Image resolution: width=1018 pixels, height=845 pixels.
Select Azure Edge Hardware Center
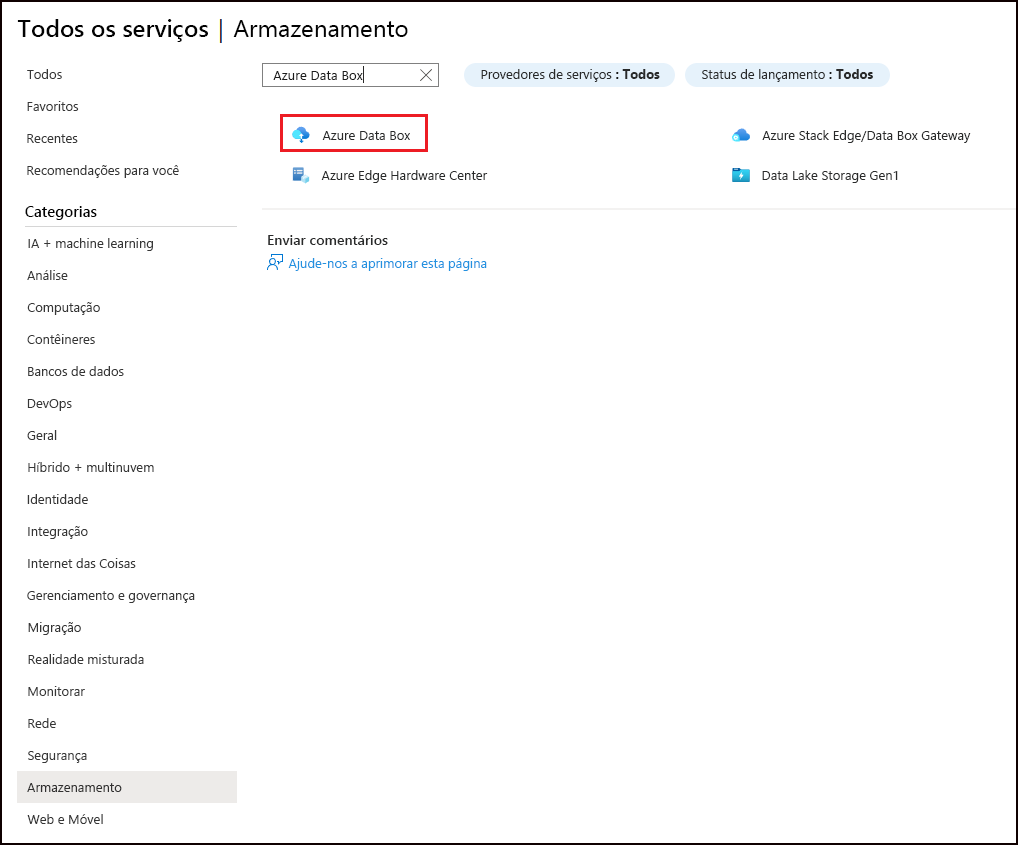[403, 175]
